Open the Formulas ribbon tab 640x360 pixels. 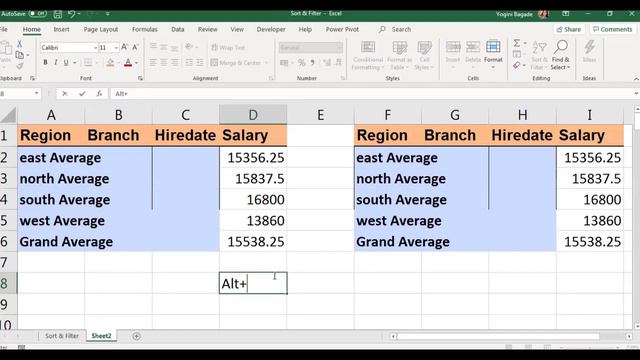click(x=144, y=29)
